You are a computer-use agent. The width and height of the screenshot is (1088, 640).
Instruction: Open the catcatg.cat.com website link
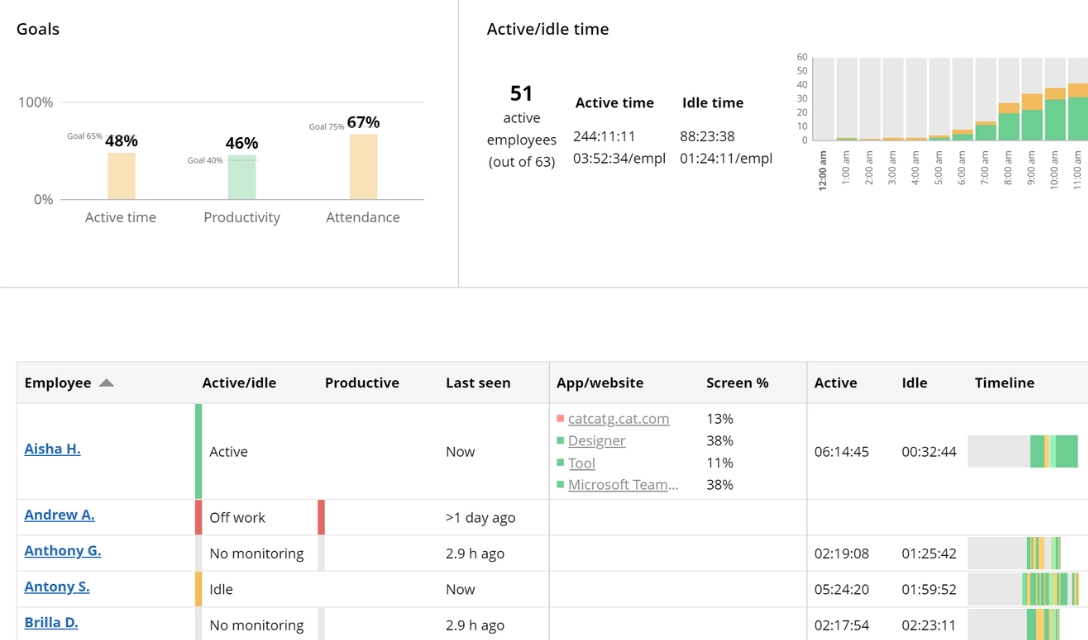[618, 419]
